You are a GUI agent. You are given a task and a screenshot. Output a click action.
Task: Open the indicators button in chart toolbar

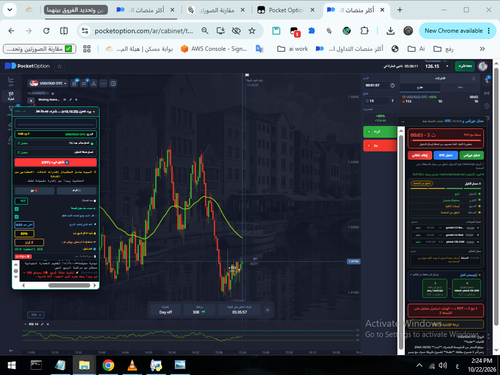pyautogui.click(x=84, y=83)
